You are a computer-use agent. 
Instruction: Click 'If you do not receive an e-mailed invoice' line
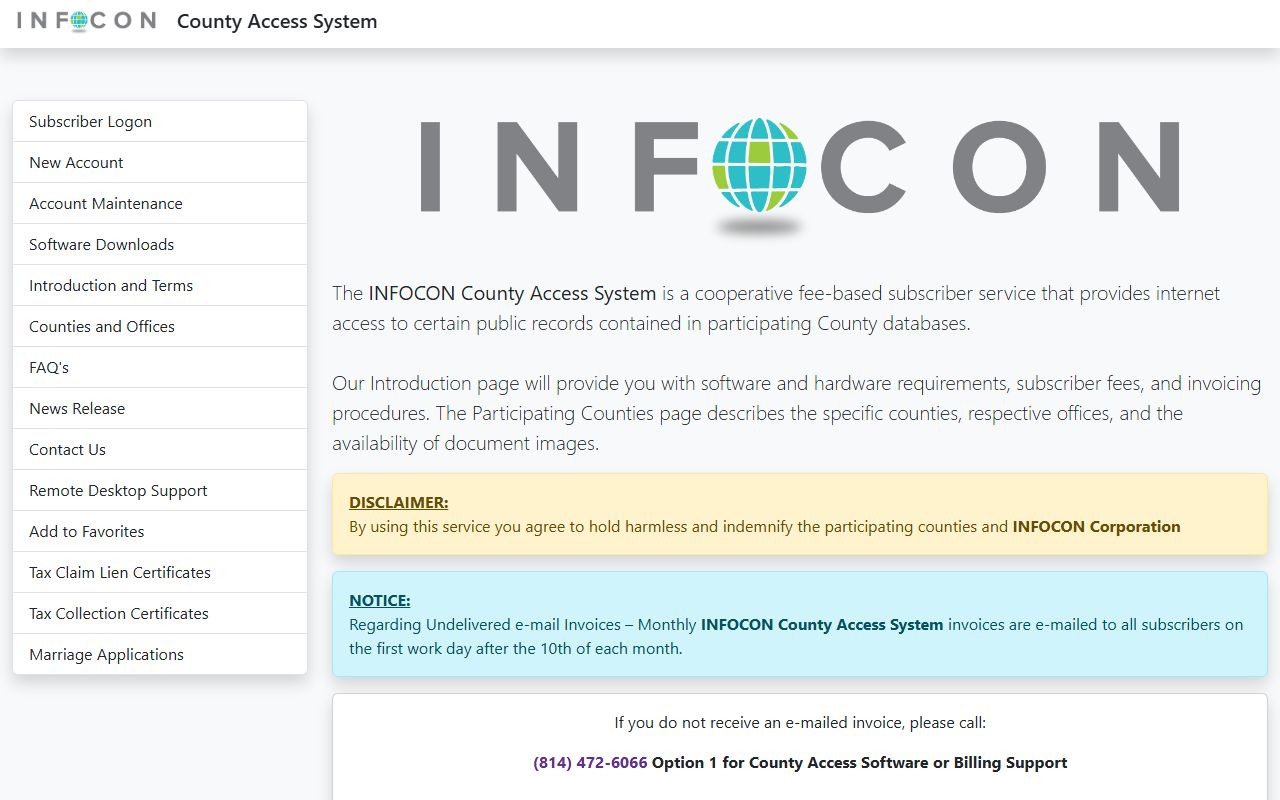(x=800, y=722)
